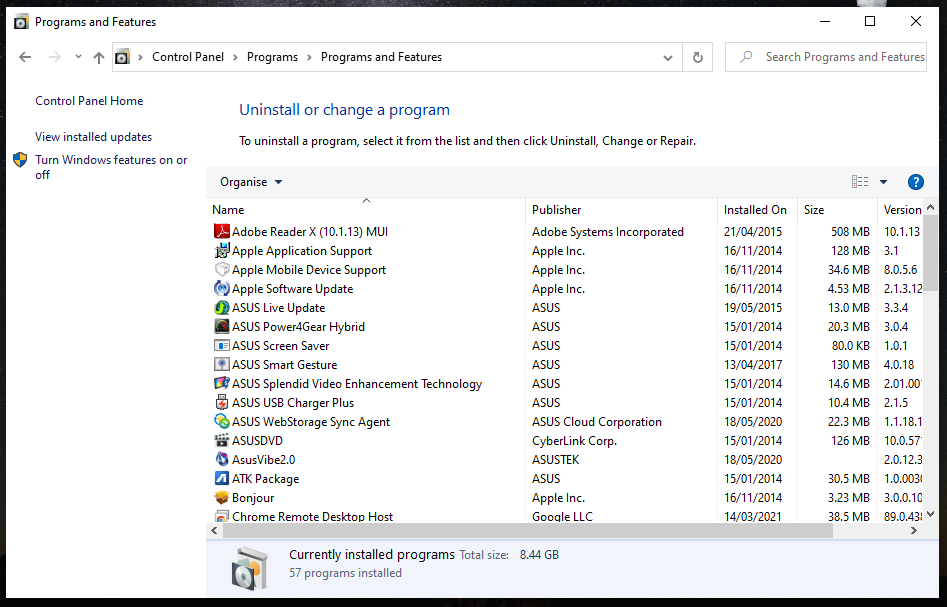Select Adobe Reader X (10.1.13) MUI name
The height and width of the screenshot is (607, 947).
(x=310, y=232)
